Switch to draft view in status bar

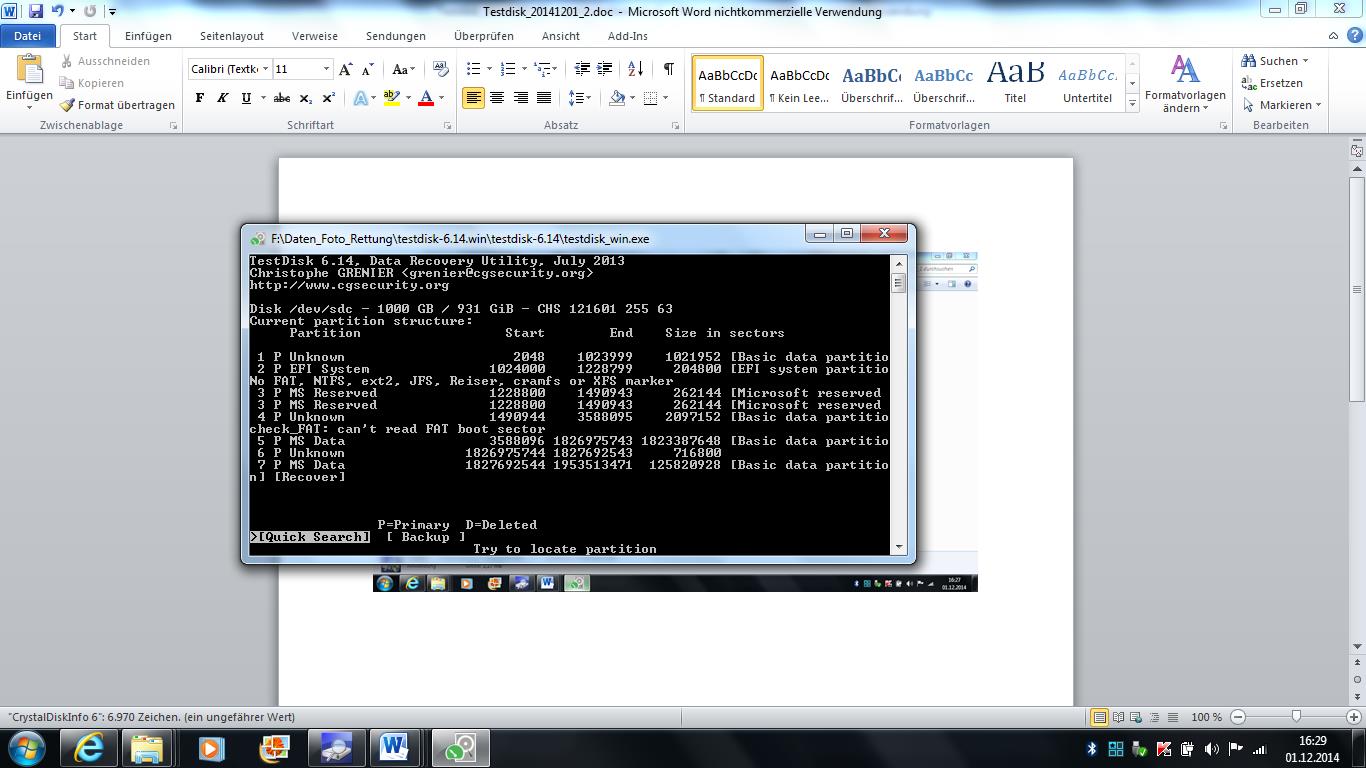[1173, 717]
